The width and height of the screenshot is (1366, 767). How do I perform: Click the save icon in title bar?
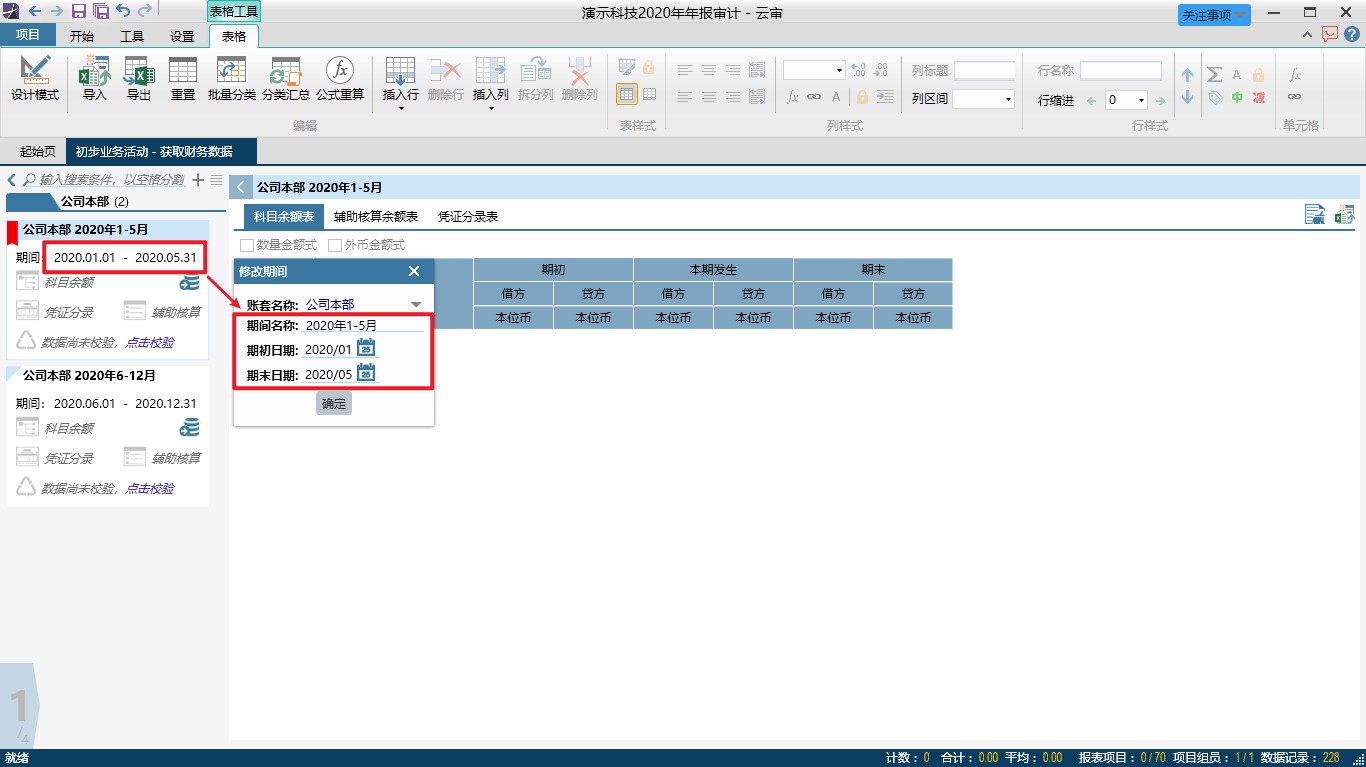[x=79, y=11]
